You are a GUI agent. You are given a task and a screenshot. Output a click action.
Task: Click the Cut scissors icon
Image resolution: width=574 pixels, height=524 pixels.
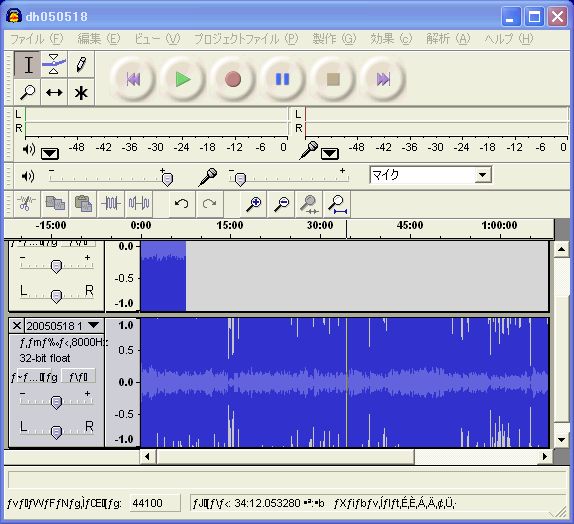click(26, 203)
